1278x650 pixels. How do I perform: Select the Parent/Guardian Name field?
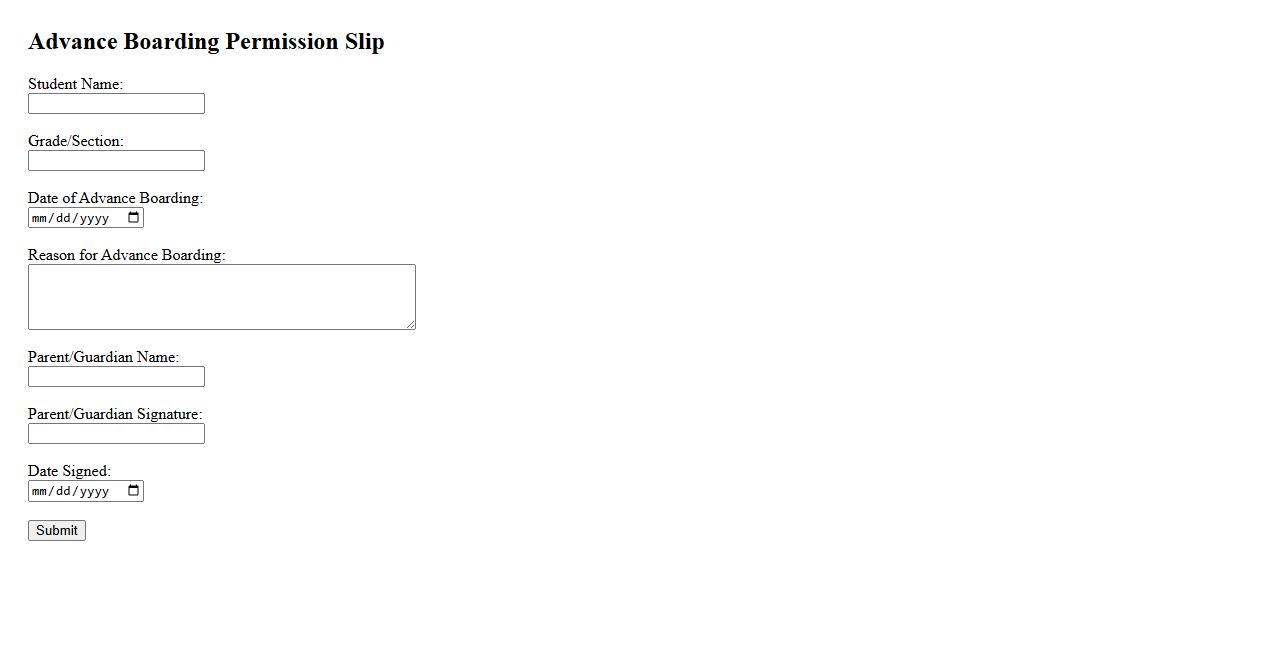pos(116,377)
